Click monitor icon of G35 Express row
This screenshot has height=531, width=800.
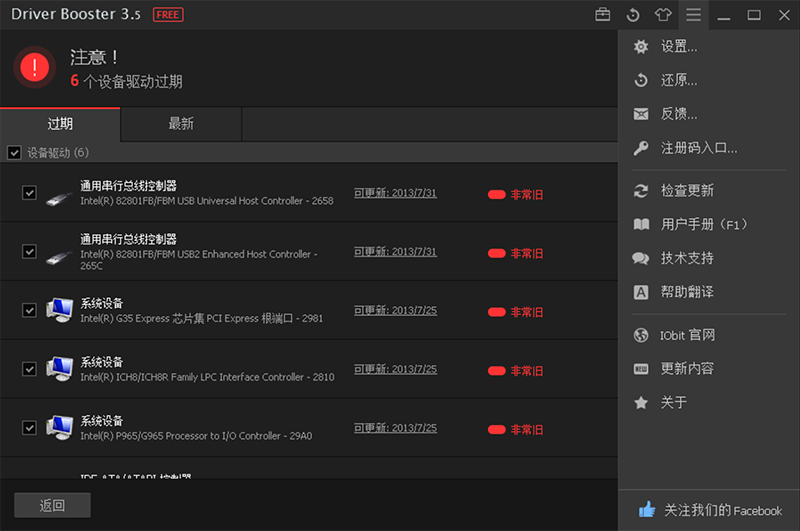pos(59,310)
